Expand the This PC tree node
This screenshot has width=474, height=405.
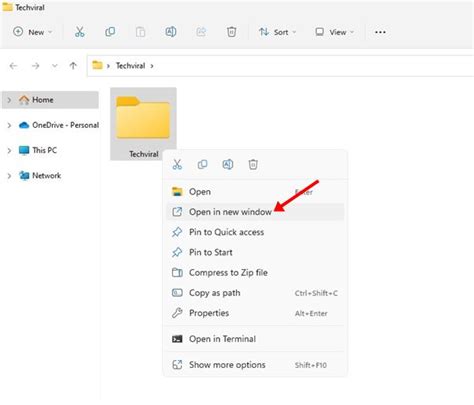click(9, 151)
